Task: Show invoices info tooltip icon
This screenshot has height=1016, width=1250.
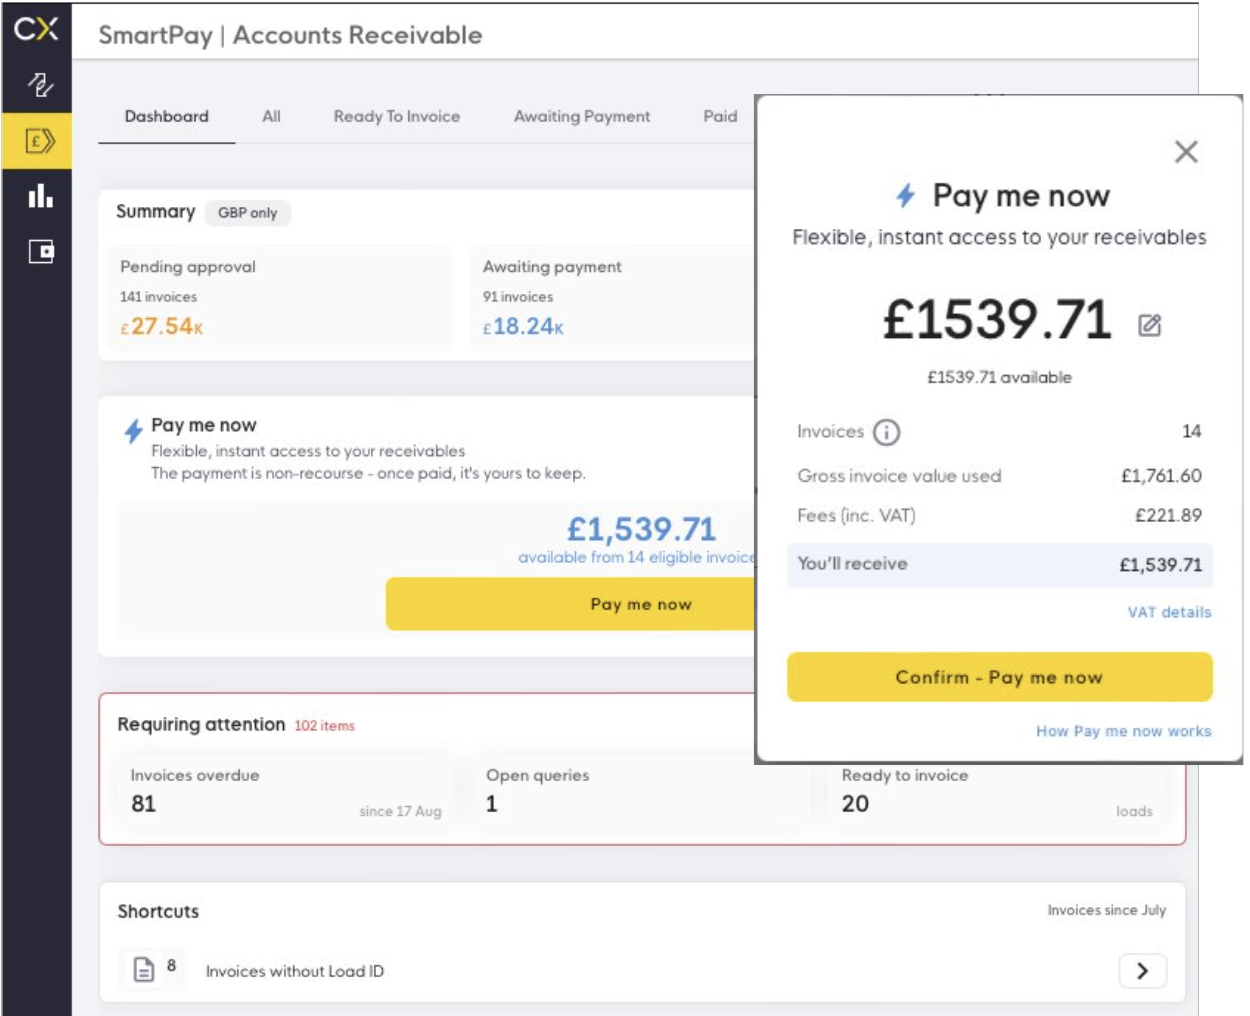Action: (886, 432)
